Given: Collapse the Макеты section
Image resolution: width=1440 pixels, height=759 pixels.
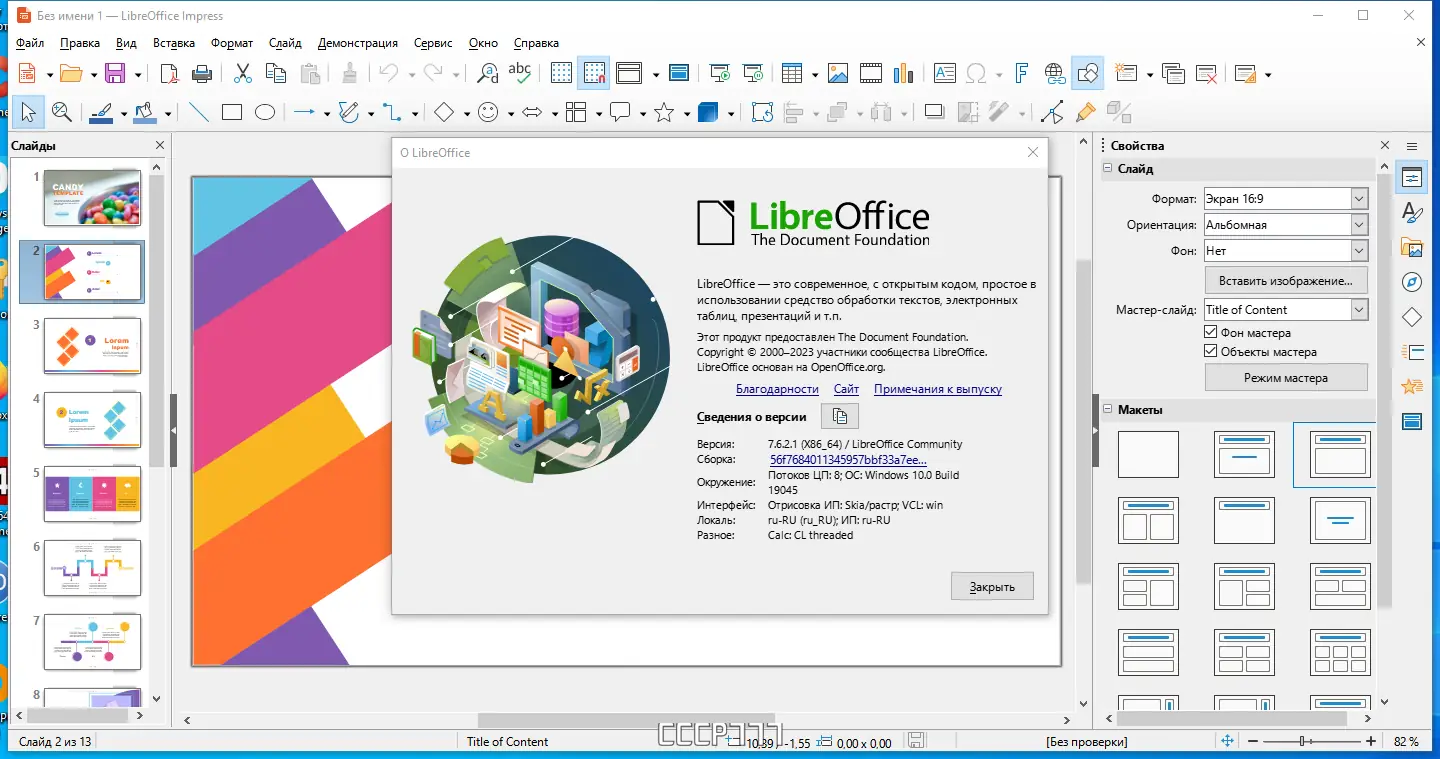Looking at the screenshot, I should [1108, 409].
